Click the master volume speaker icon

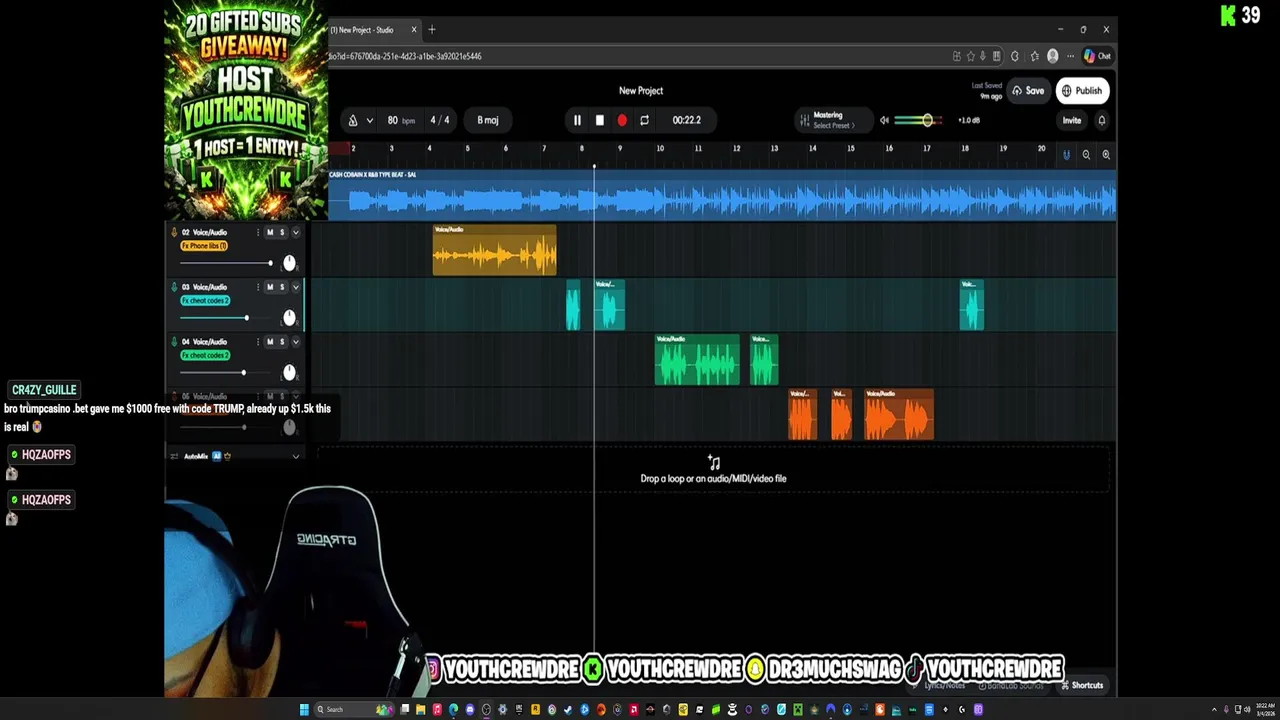click(884, 120)
